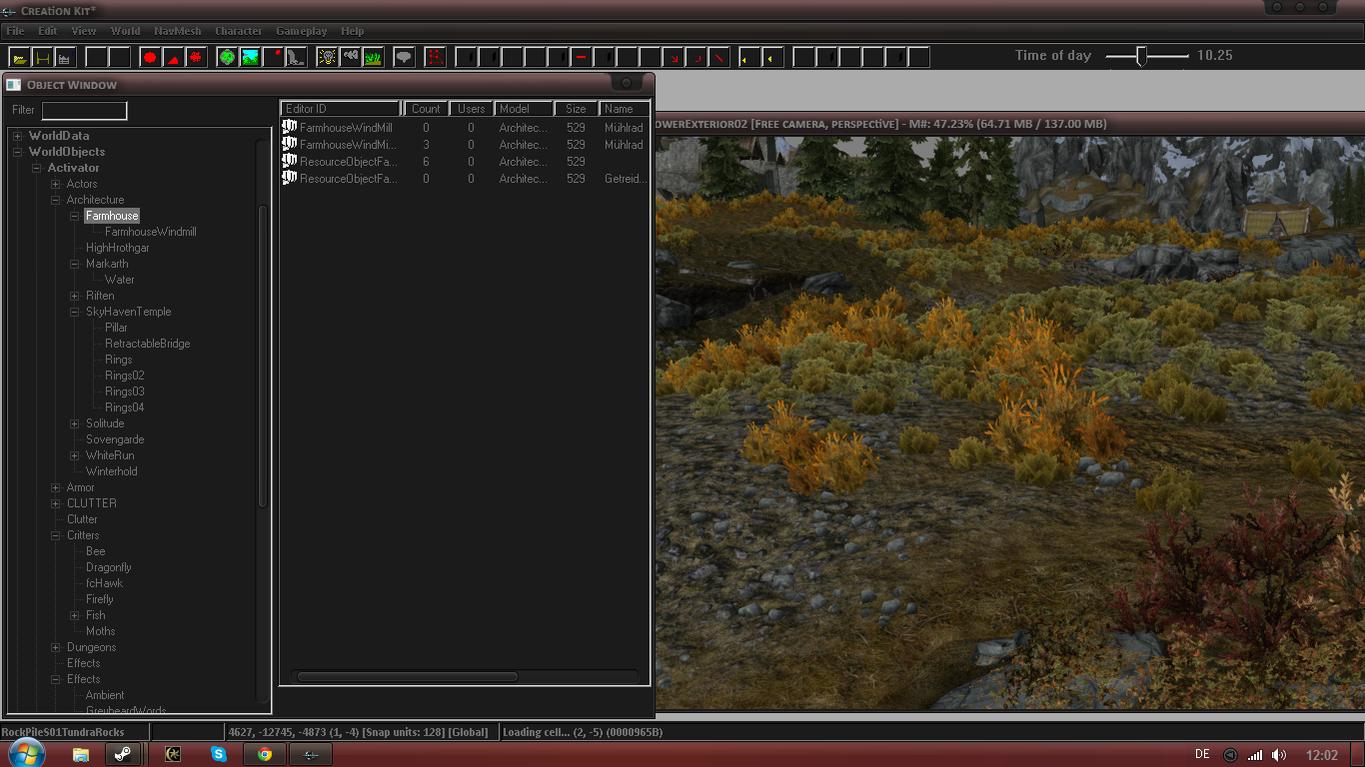Collapse the Critters tree node
This screenshot has width=1365, height=767.
pyautogui.click(x=56, y=536)
